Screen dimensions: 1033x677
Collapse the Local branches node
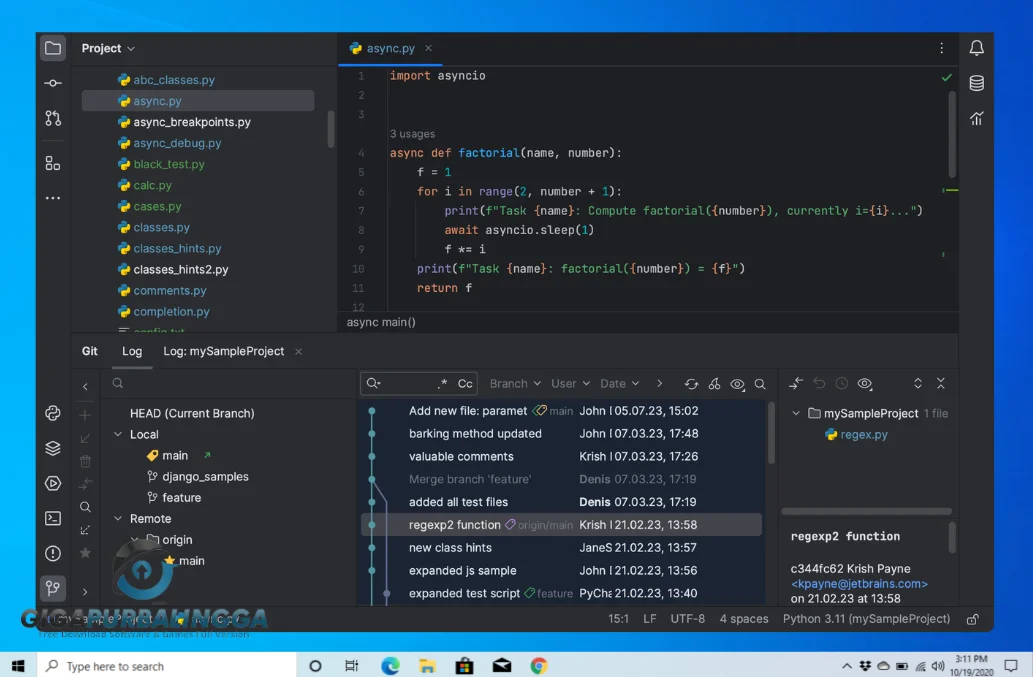tap(118, 435)
